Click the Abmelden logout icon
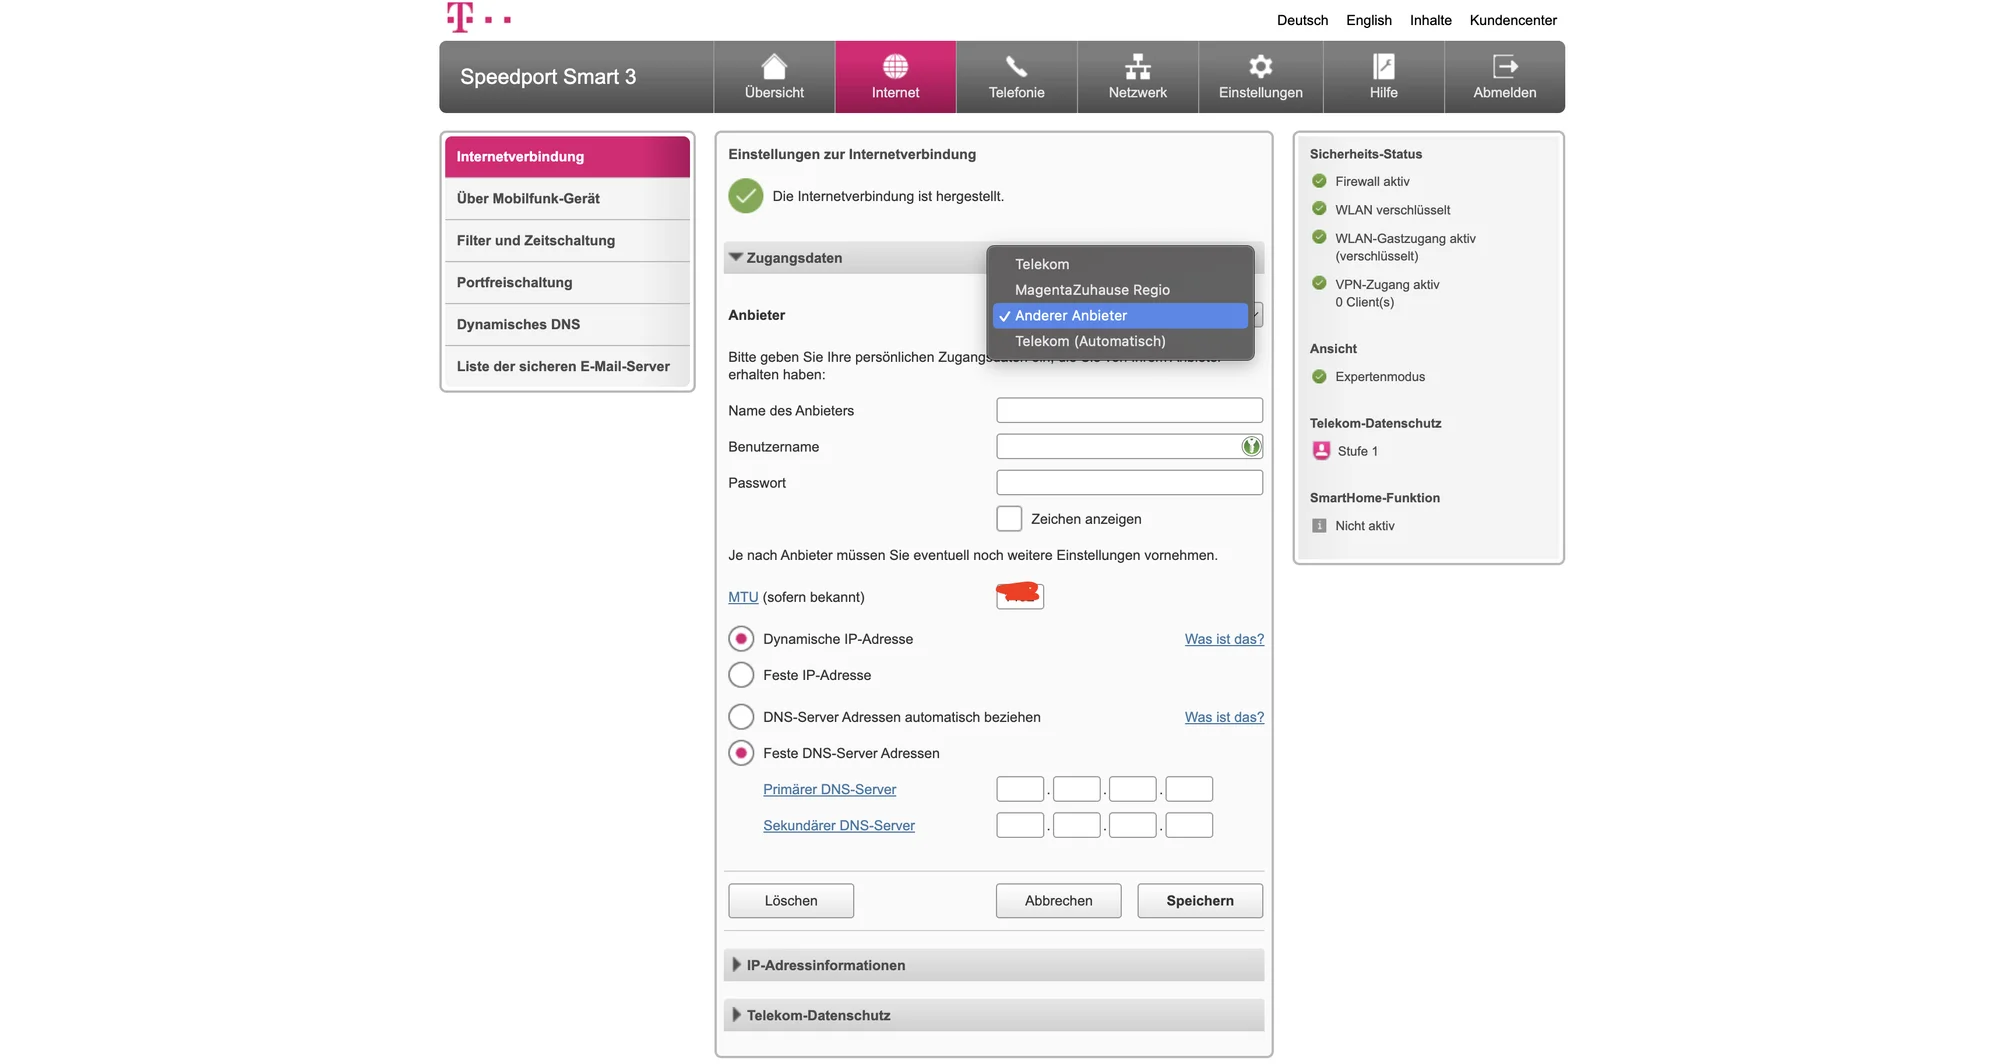Viewport: 2000px width, 1064px height. click(1504, 66)
